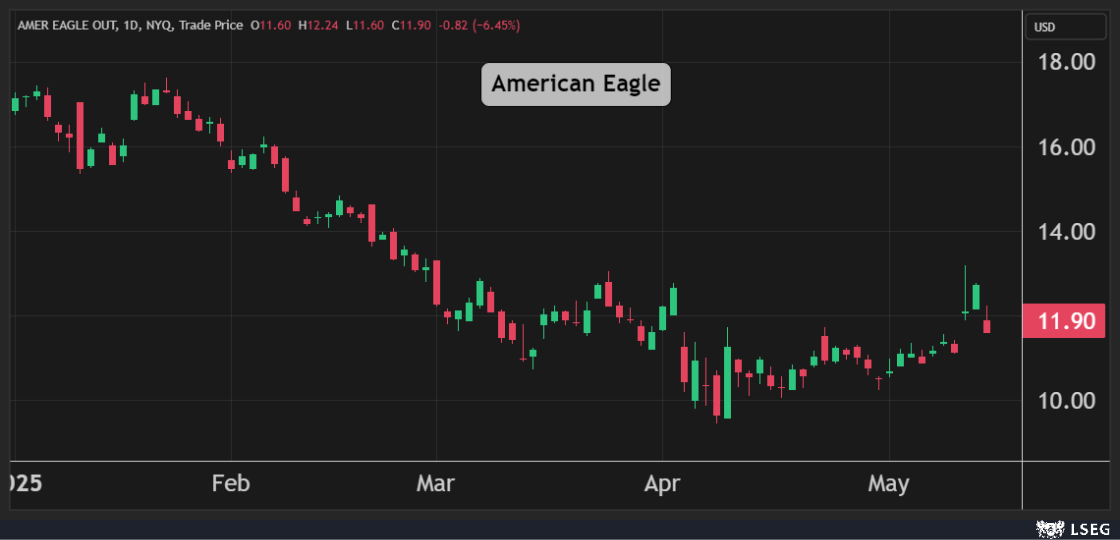Click the last red candlestick in May
Screen dimensions: 1120x540
click(x=987, y=325)
